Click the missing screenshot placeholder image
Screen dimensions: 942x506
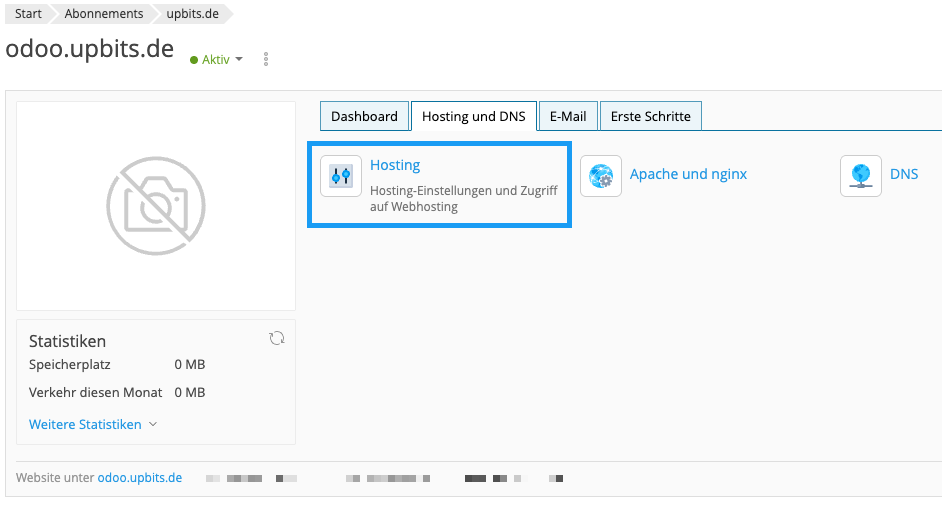[156, 206]
